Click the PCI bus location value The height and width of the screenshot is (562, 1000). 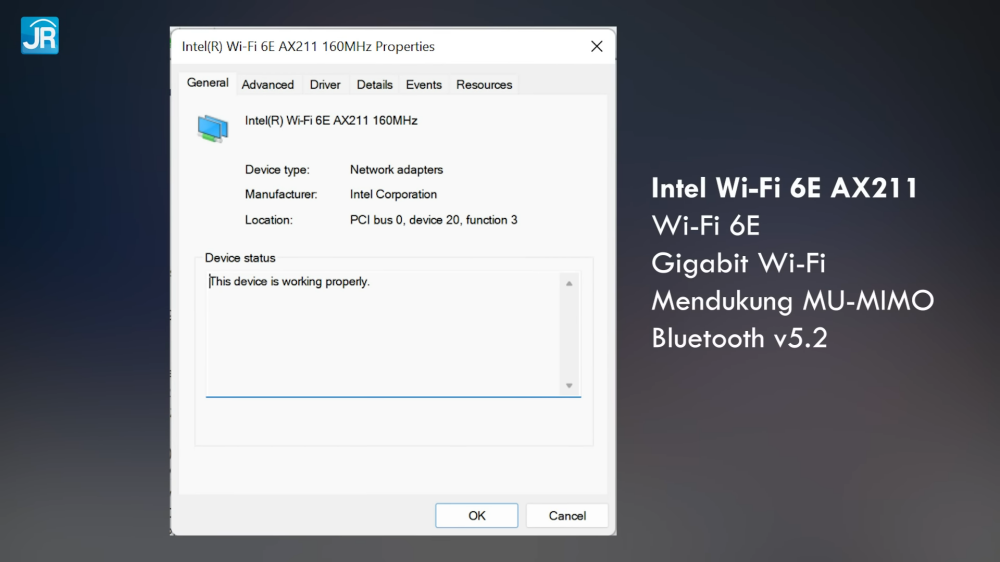433,220
